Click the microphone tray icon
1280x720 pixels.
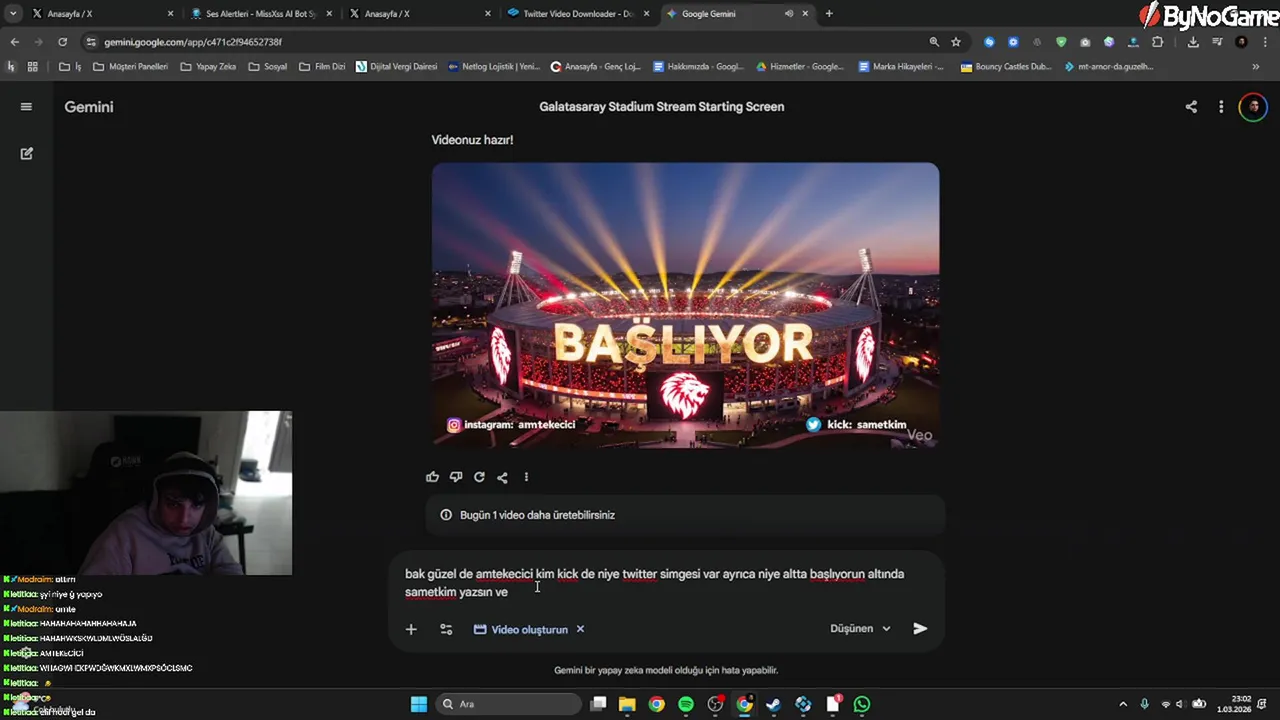pos(1145,704)
